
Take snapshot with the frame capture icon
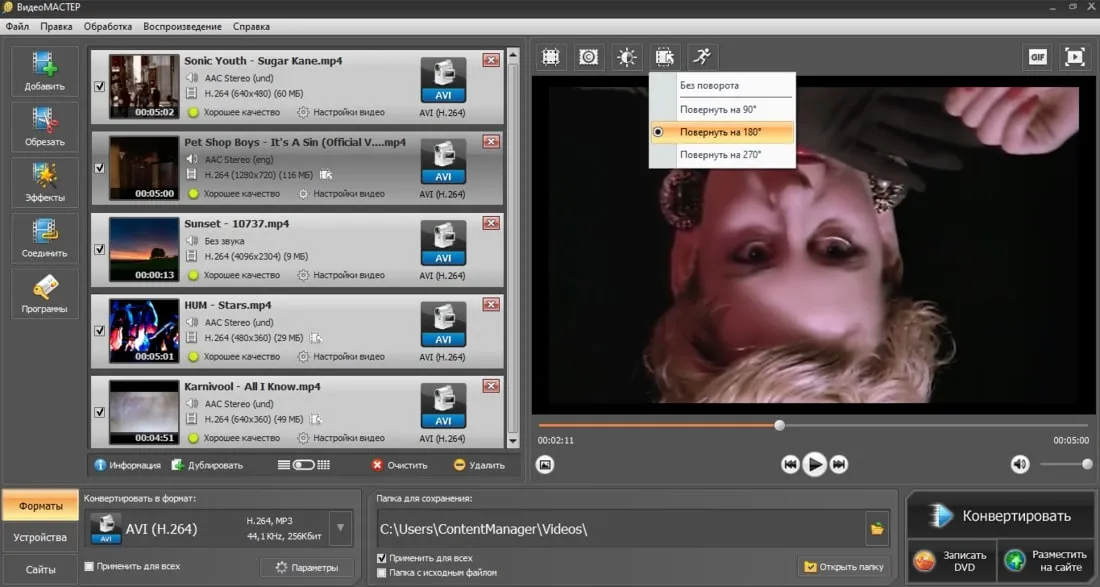pos(545,464)
